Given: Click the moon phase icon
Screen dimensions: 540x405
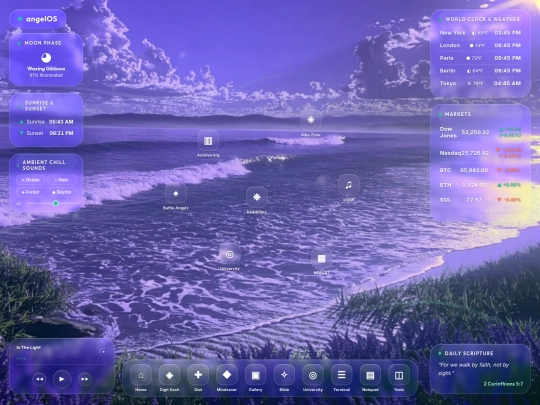Looking at the screenshot, I should [x=46, y=58].
